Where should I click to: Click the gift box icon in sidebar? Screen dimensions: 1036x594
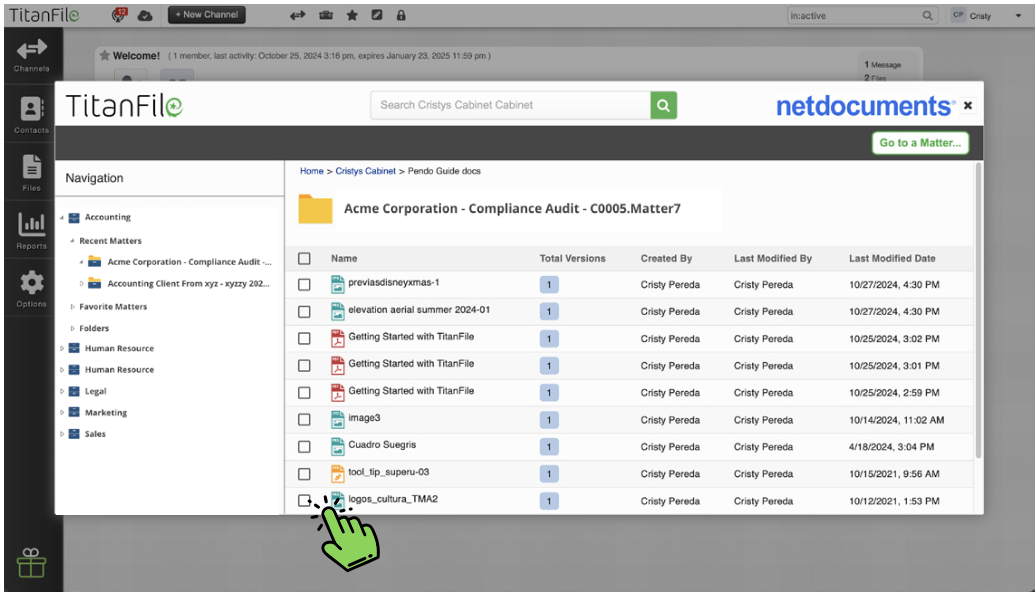coord(31,563)
